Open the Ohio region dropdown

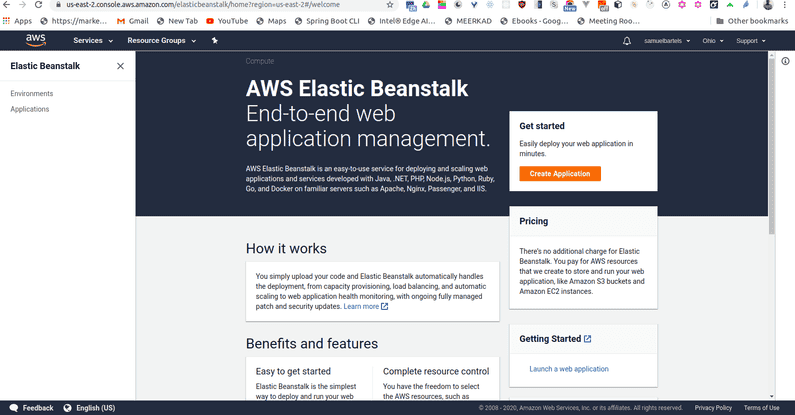(x=713, y=41)
